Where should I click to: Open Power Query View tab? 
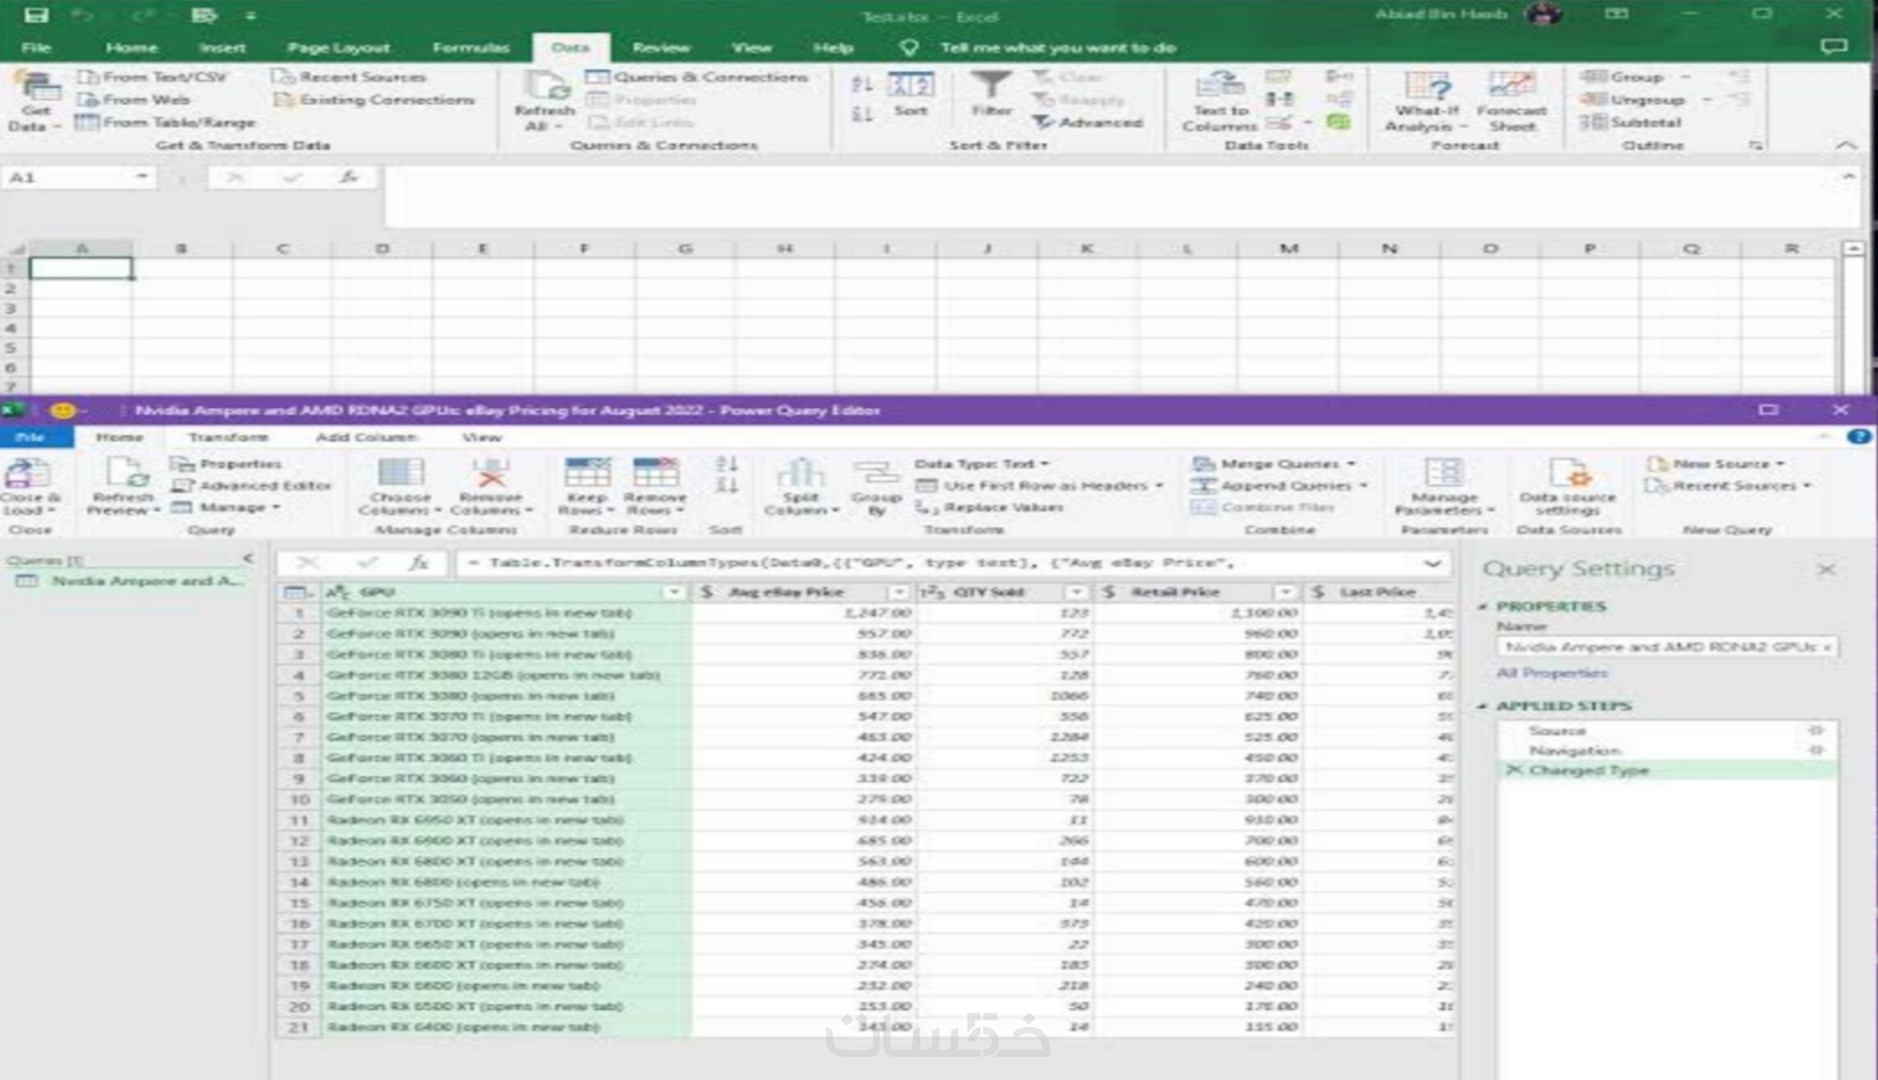point(481,437)
